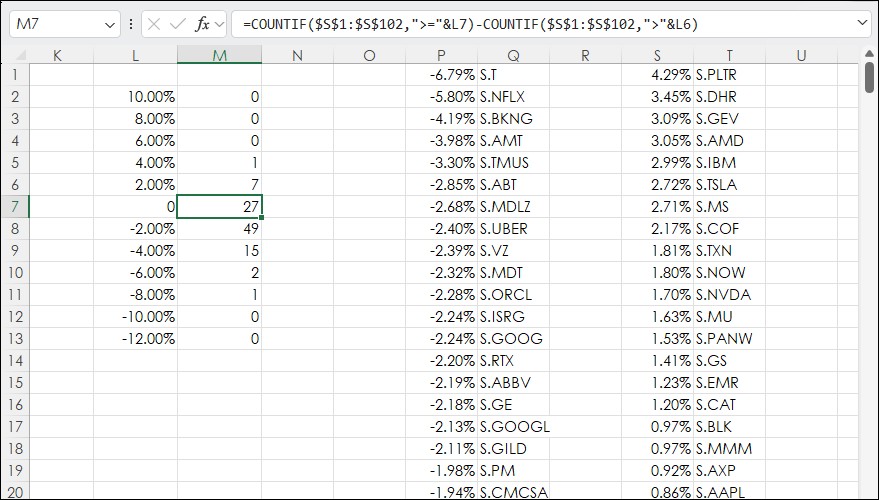The image size is (879, 500).
Task: Select column P header
Action: pos(441,55)
